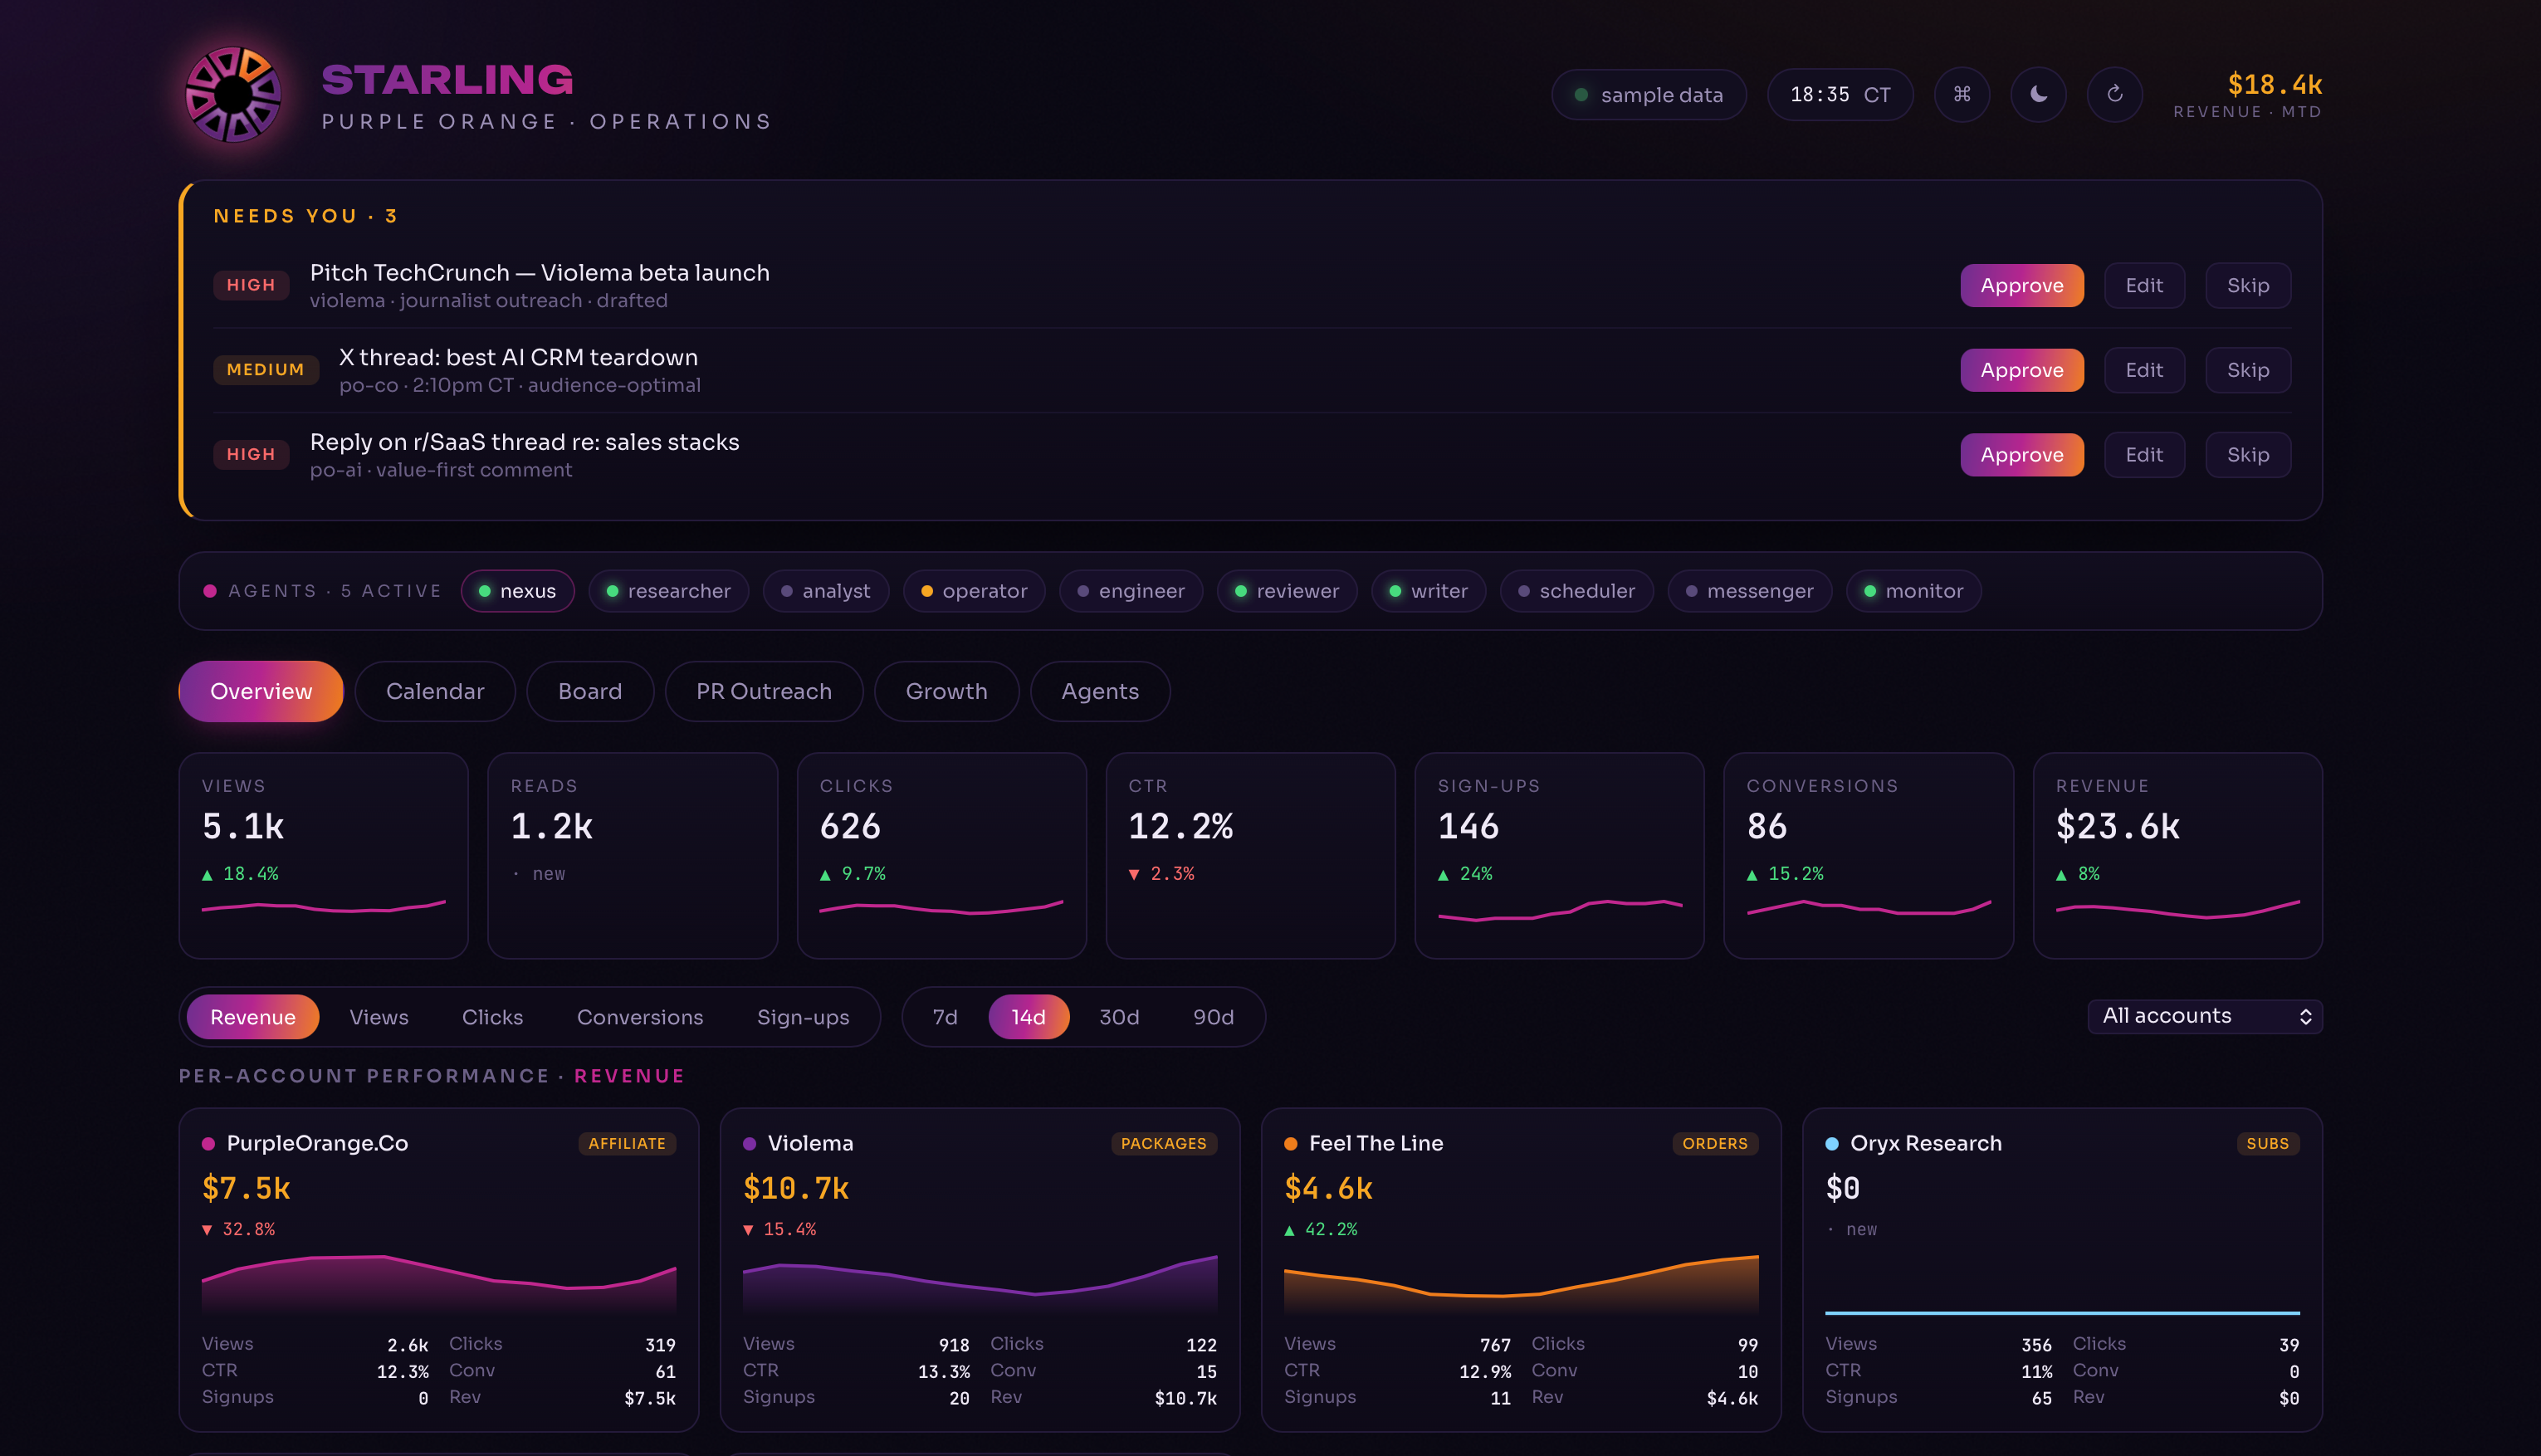Set time range to 7d

pyautogui.click(x=945, y=1017)
